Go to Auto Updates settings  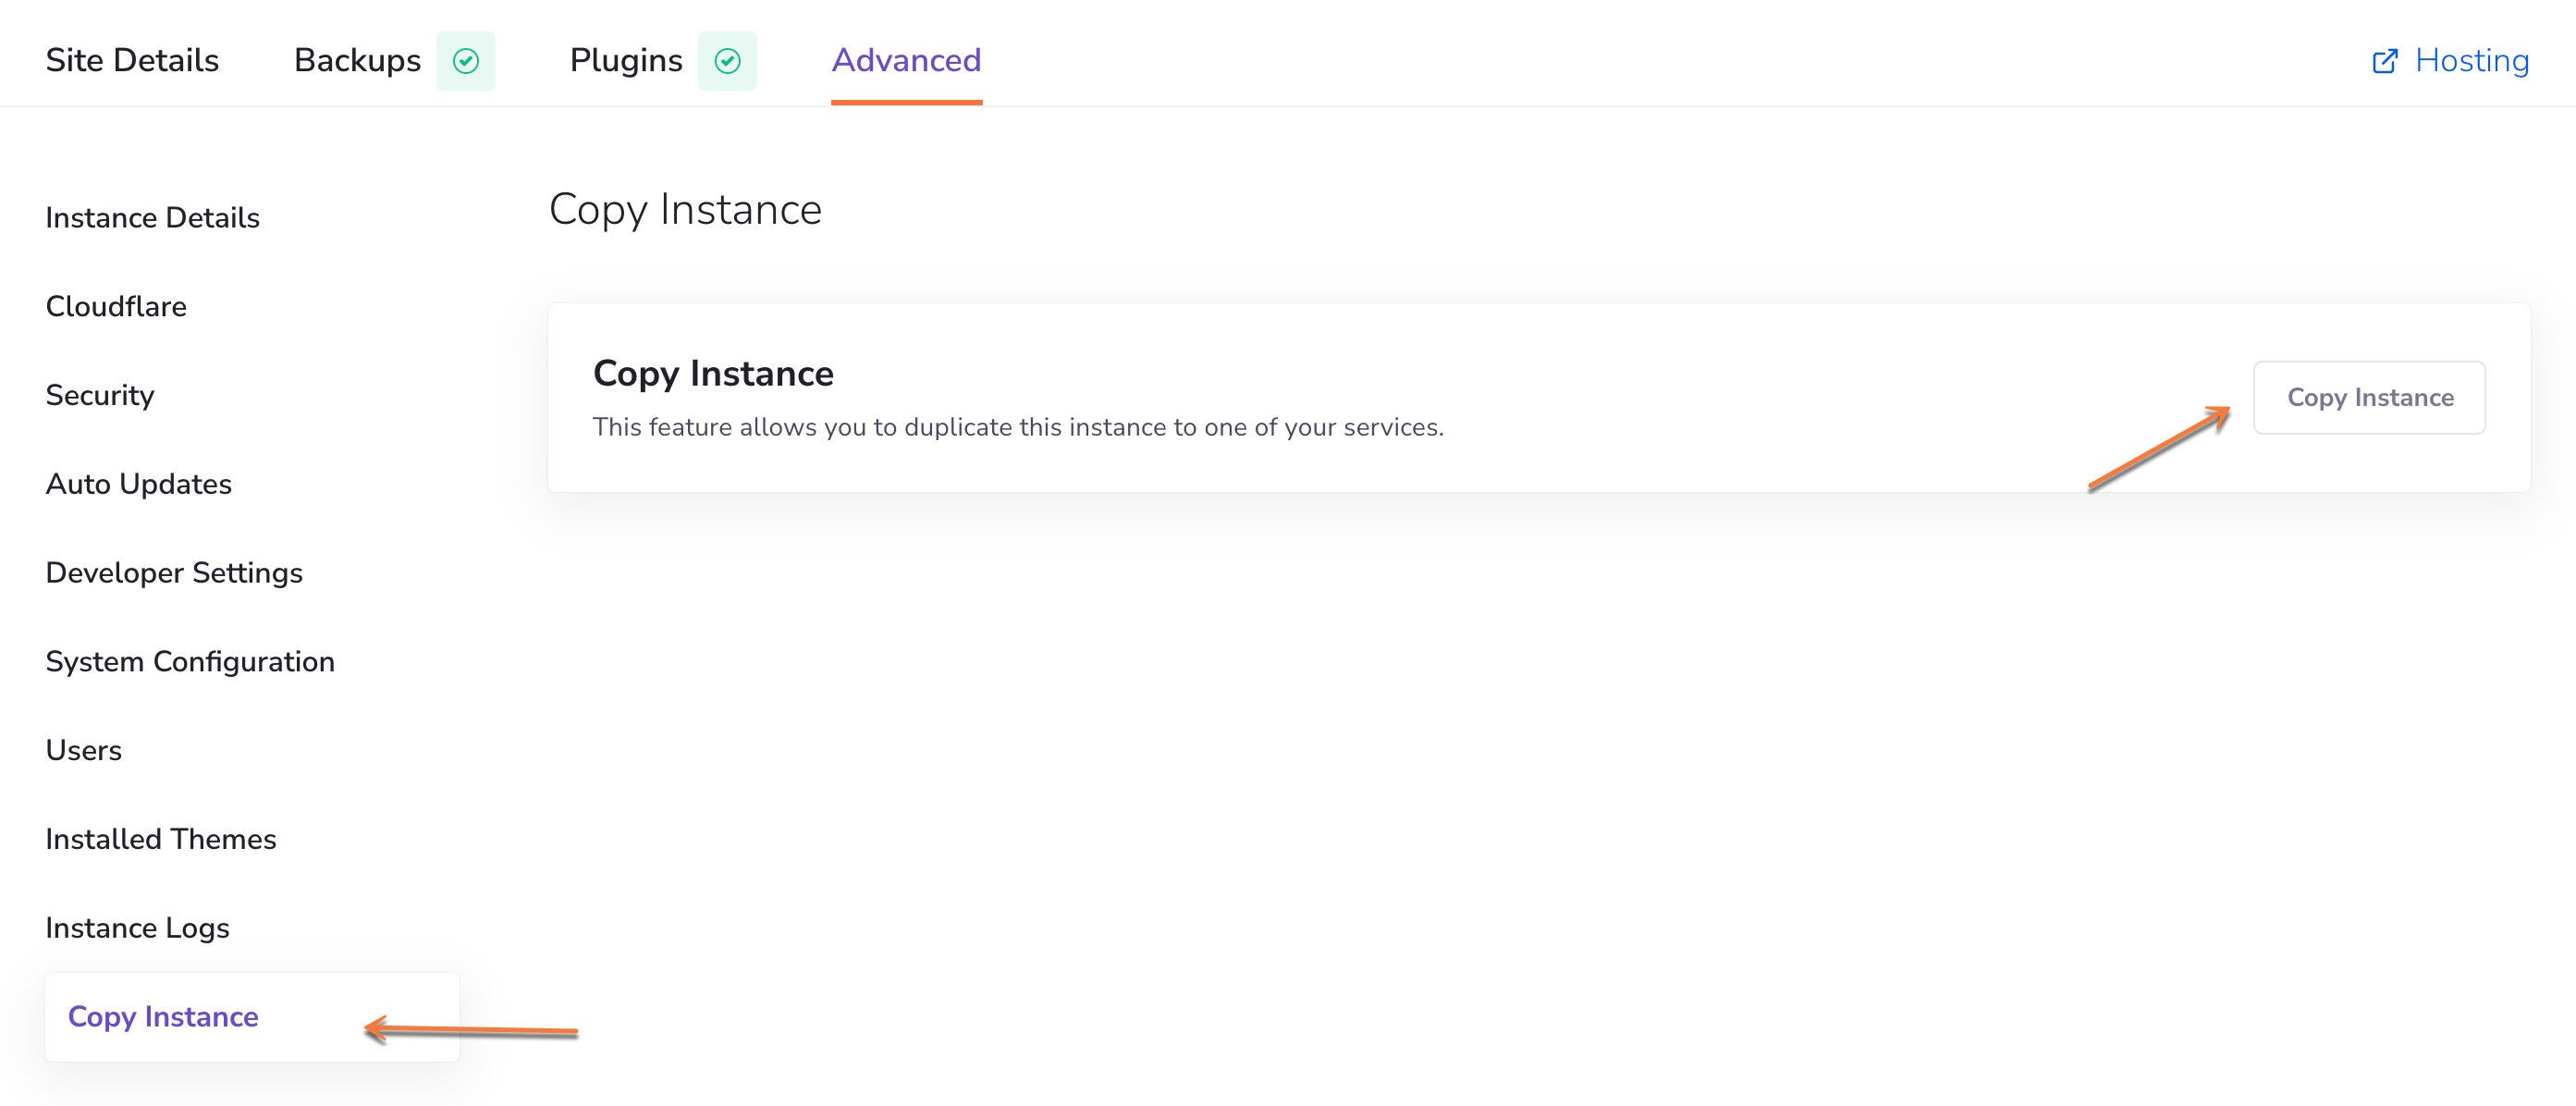pyautogui.click(x=138, y=484)
